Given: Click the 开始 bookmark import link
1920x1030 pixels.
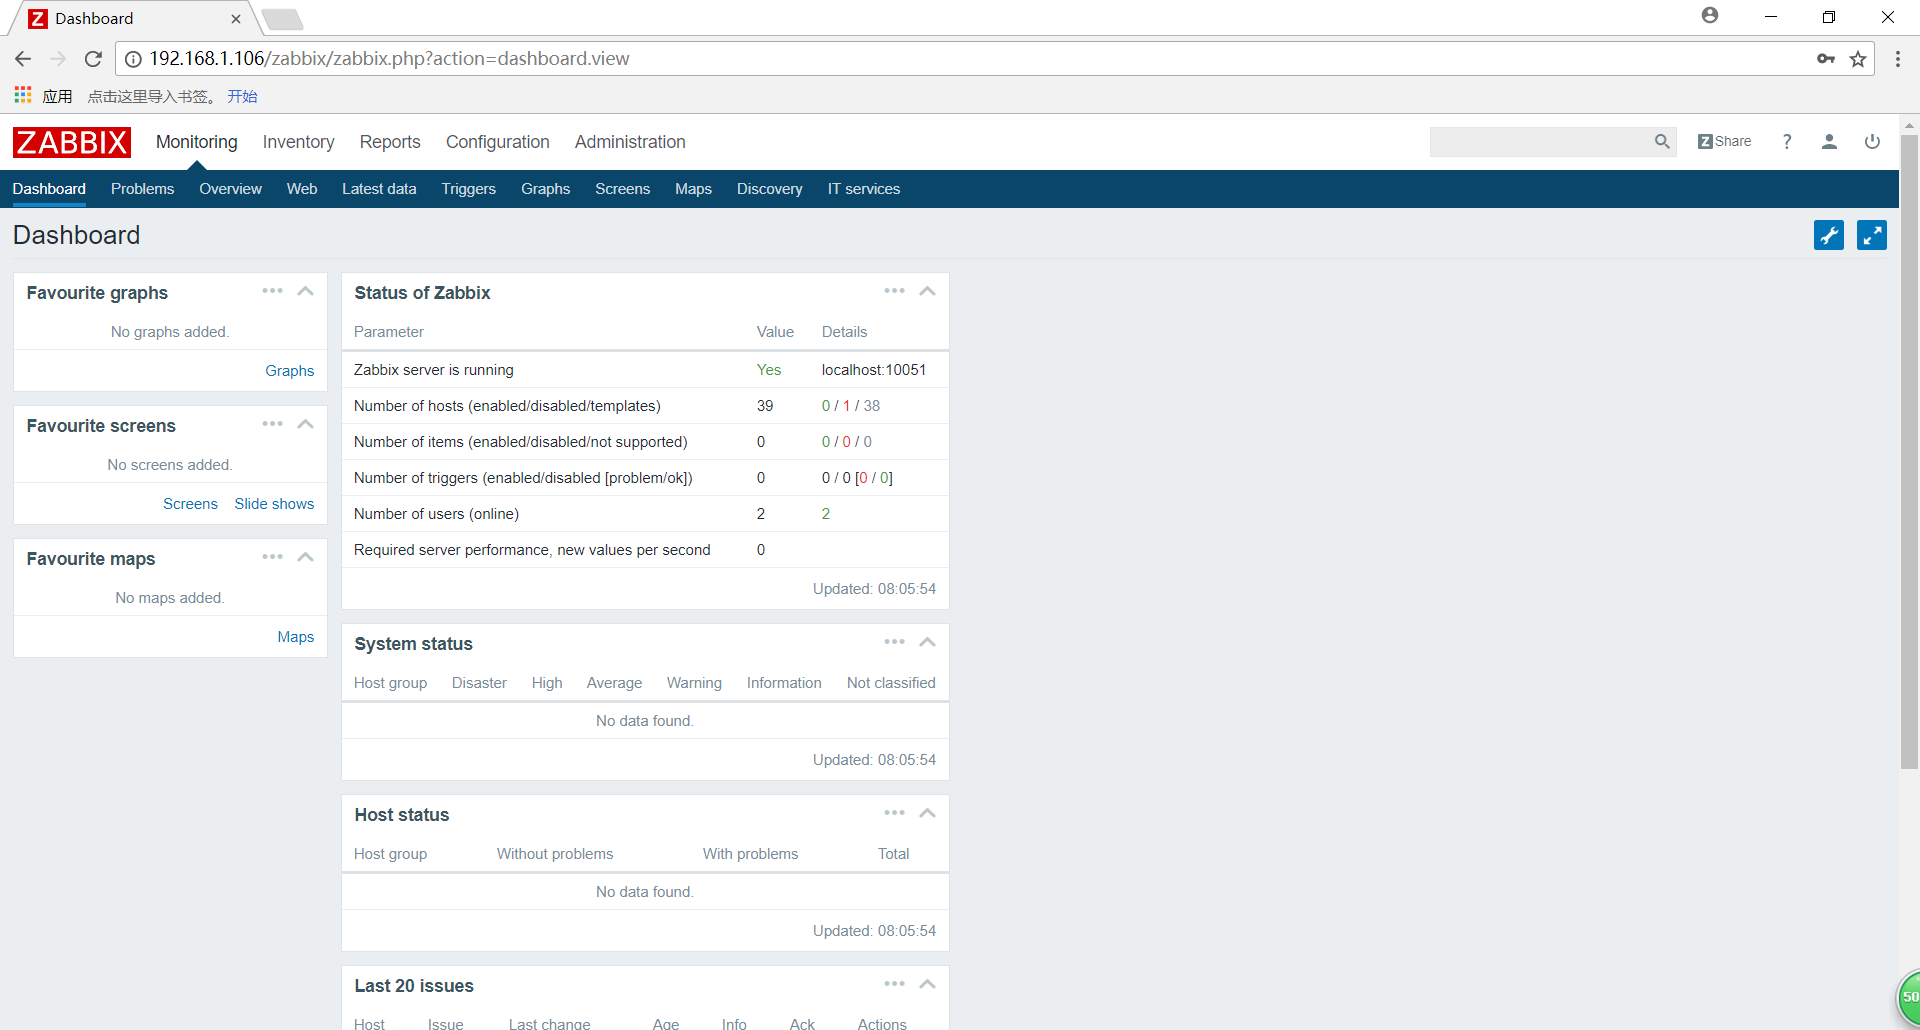Looking at the screenshot, I should click(242, 96).
